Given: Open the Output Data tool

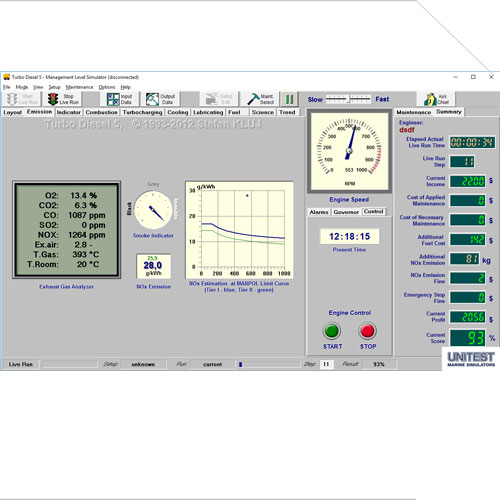Looking at the screenshot, I should pos(161,99).
